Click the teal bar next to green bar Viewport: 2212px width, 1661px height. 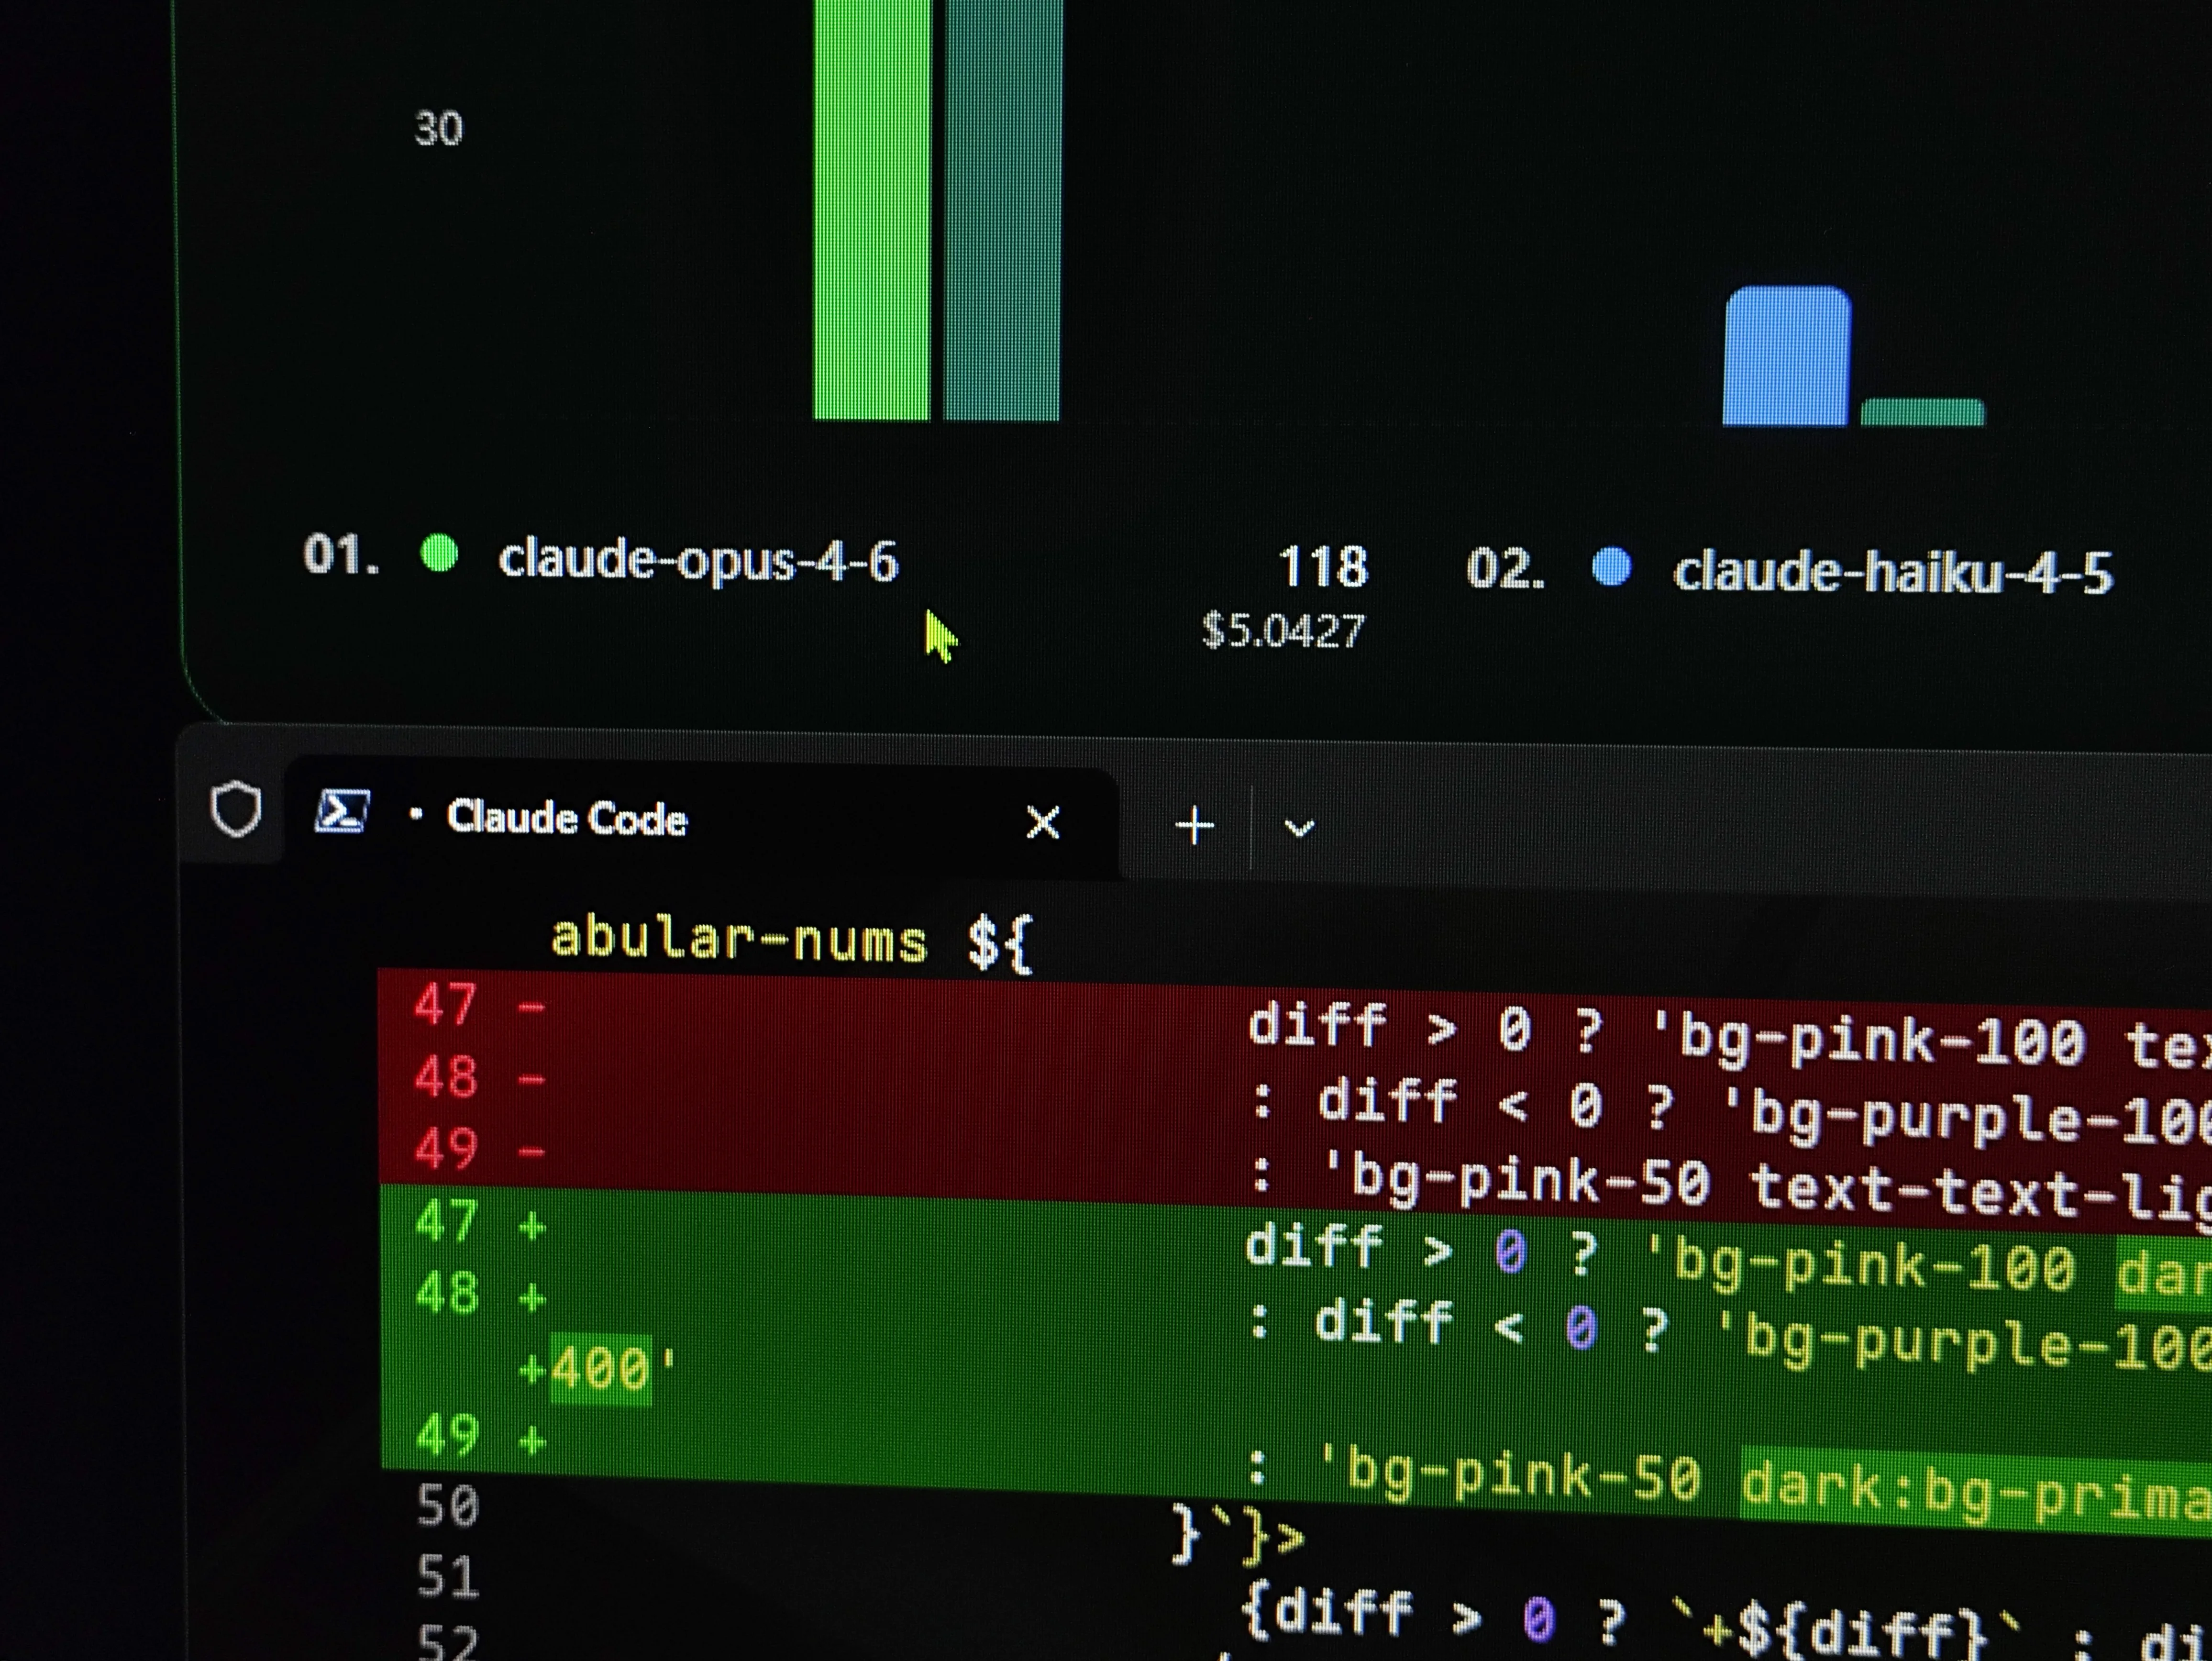(x=1002, y=210)
